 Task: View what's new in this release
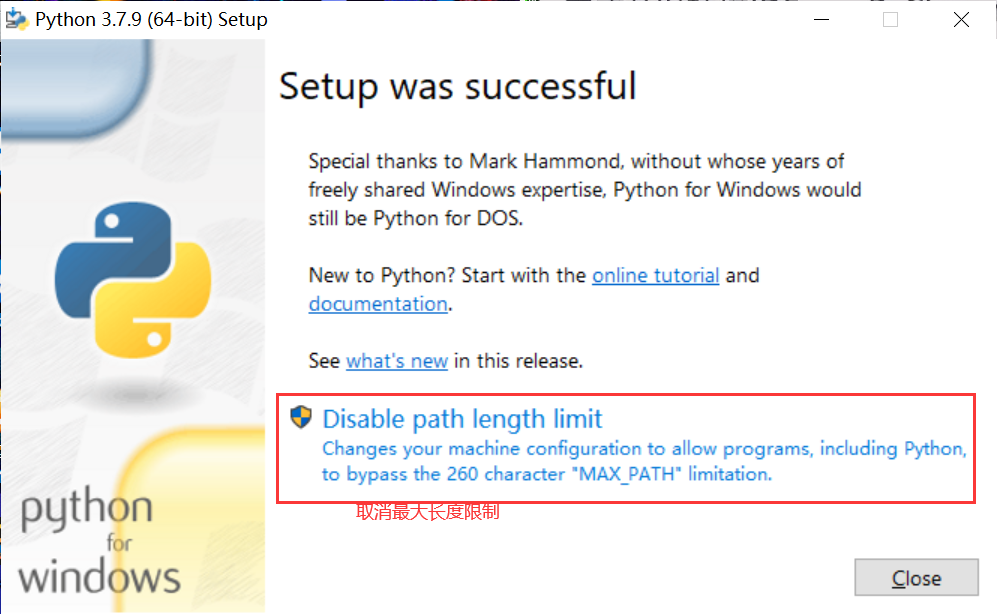pos(396,361)
